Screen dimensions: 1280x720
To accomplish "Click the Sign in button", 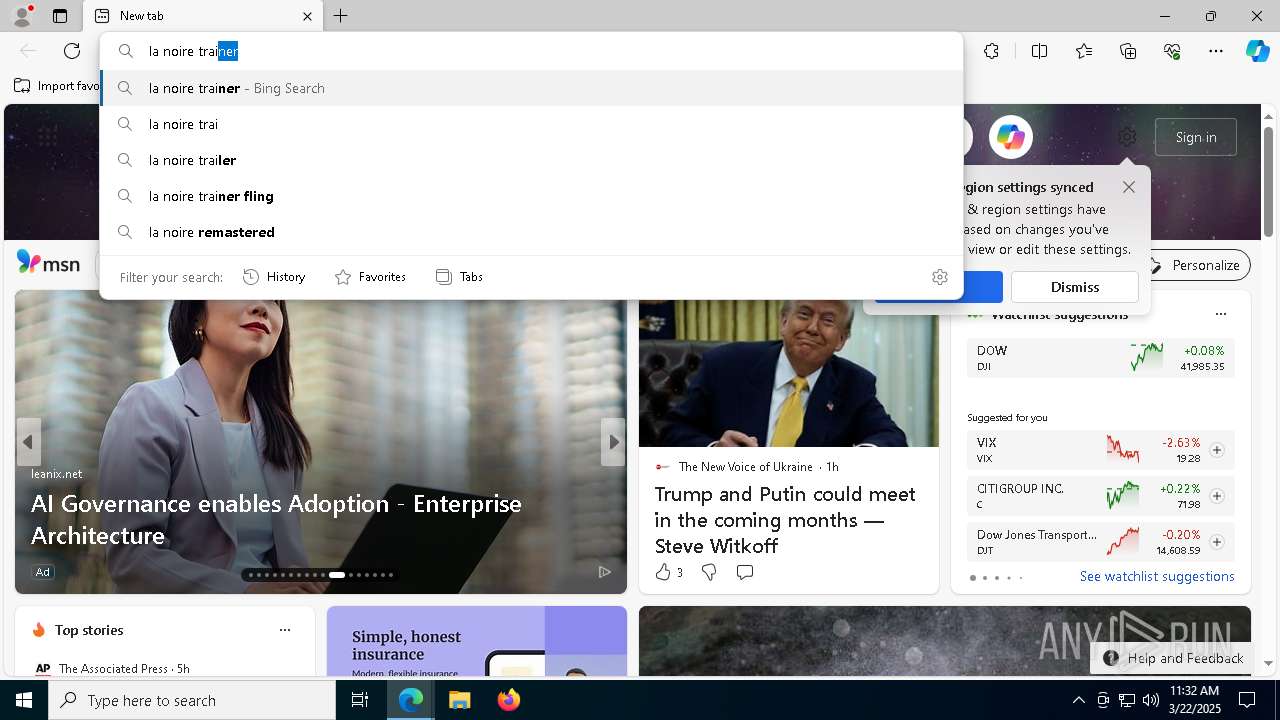I will (x=1196, y=137).
